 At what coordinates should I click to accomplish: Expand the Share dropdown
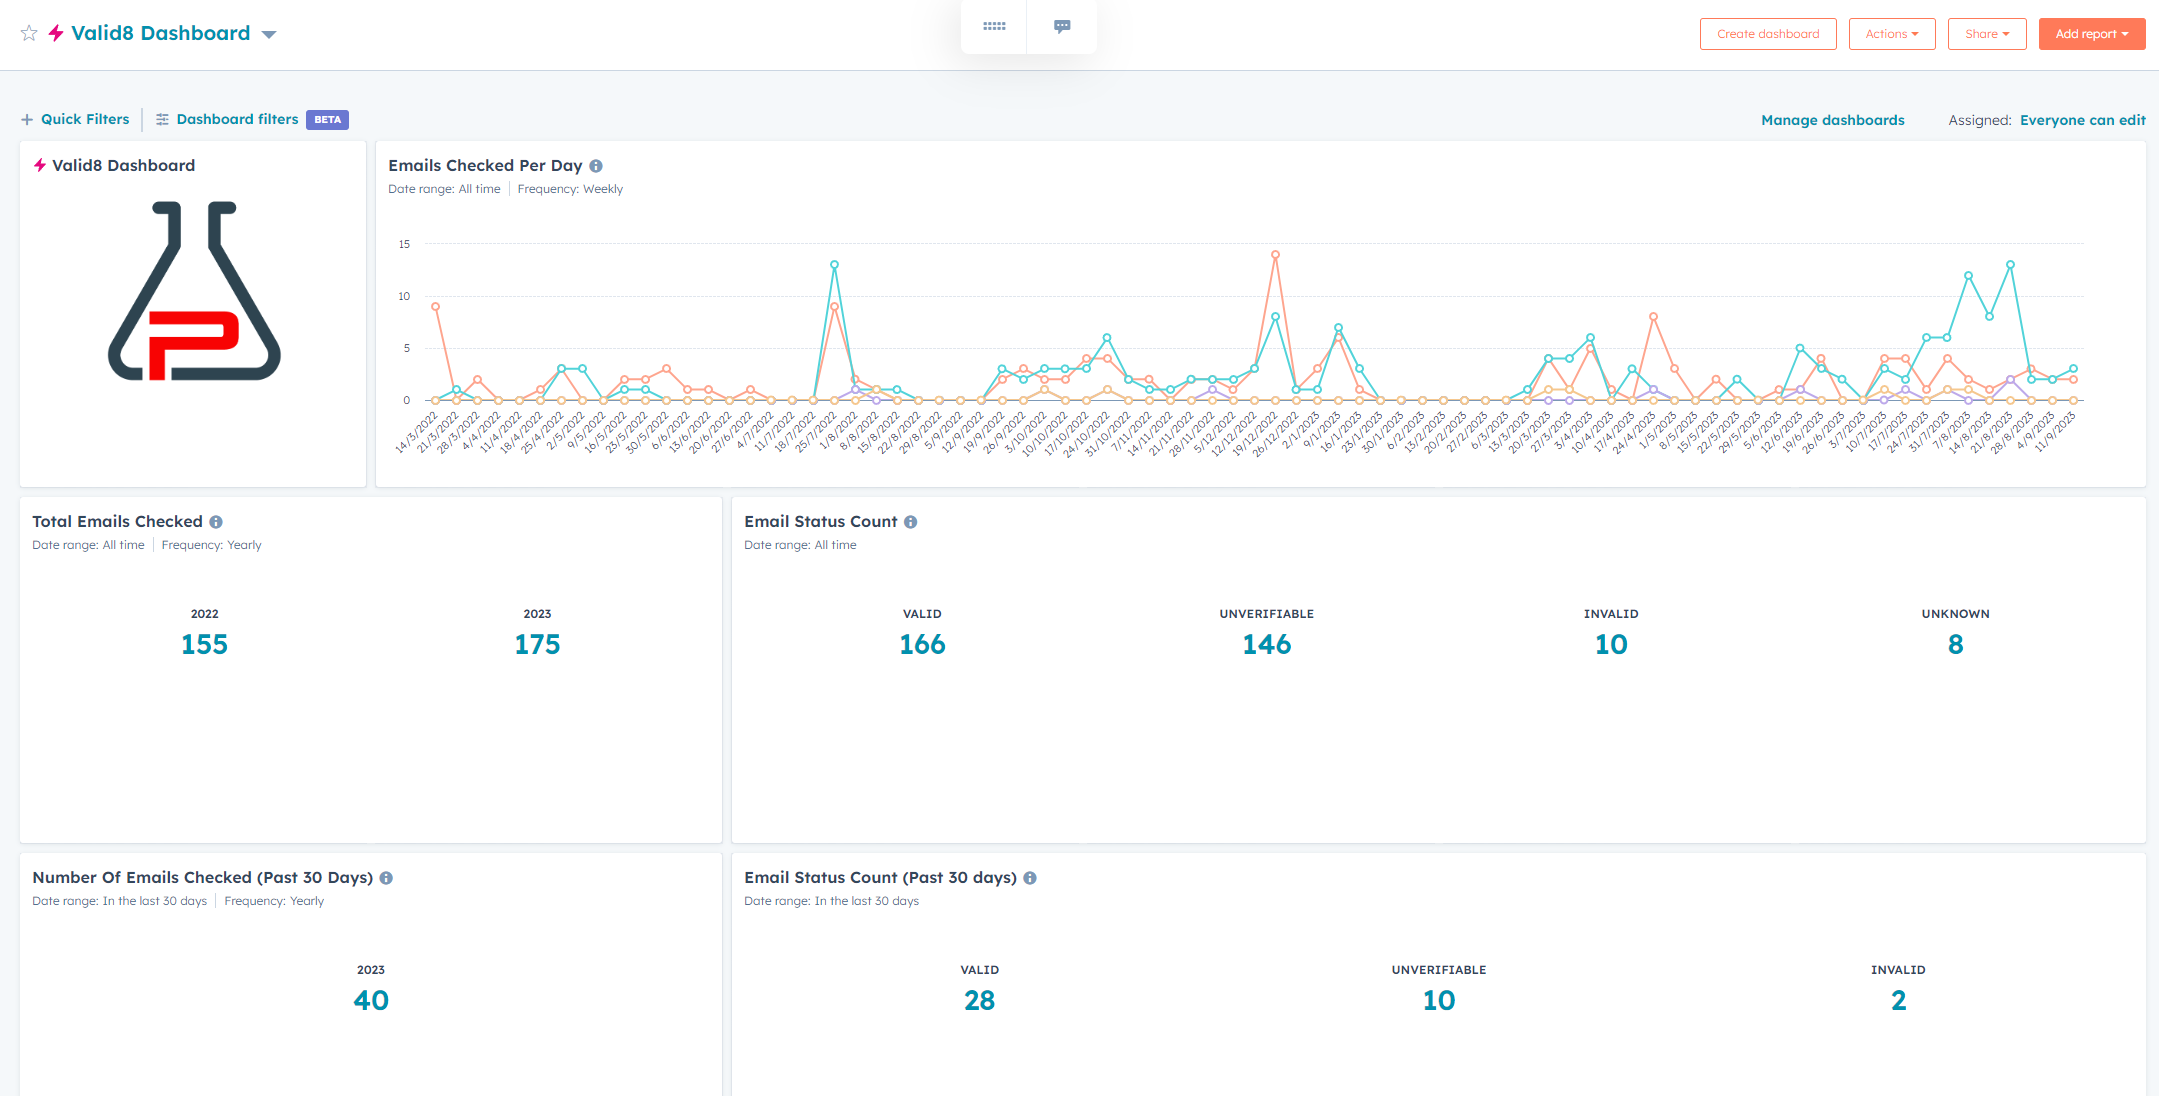tap(1986, 34)
